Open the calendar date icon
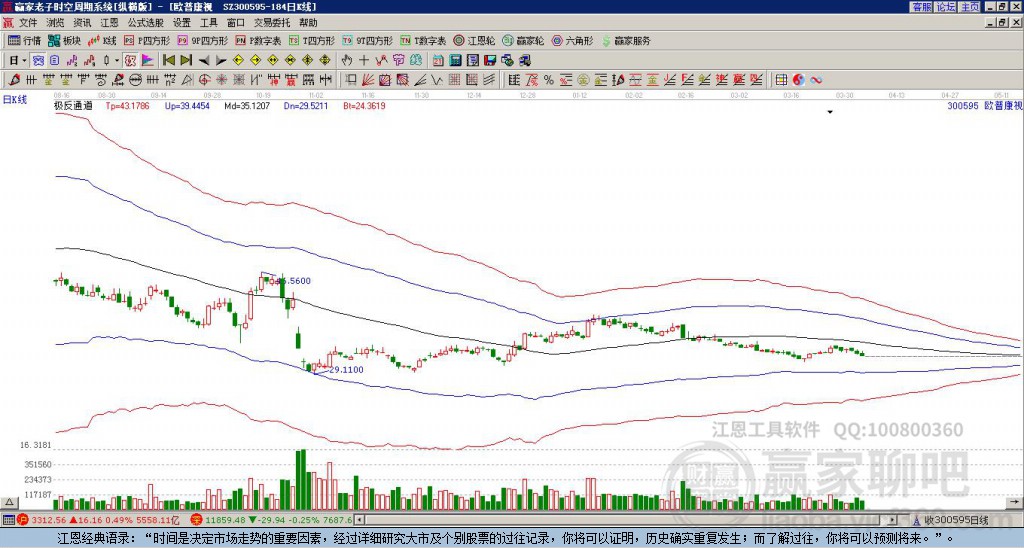The height and width of the screenshot is (548, 1024). (x=438, y=61)
